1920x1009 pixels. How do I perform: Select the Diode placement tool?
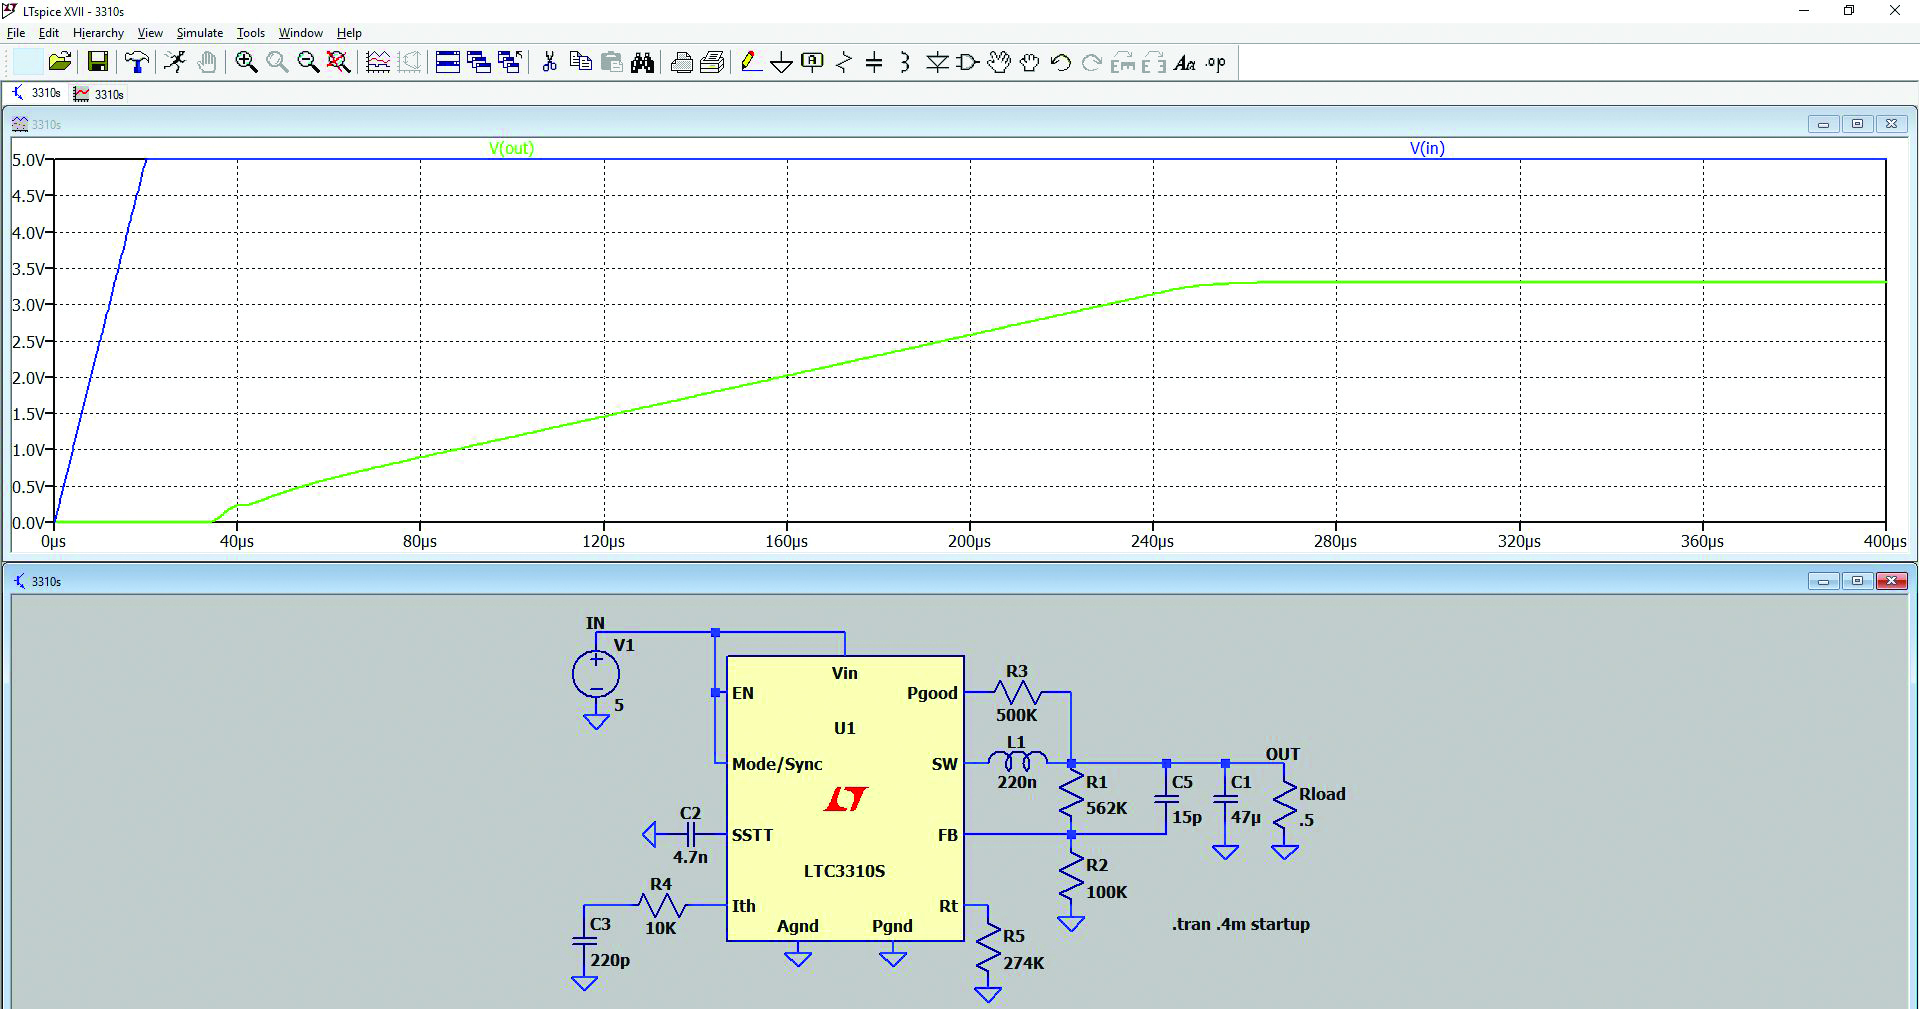(937, 63)
